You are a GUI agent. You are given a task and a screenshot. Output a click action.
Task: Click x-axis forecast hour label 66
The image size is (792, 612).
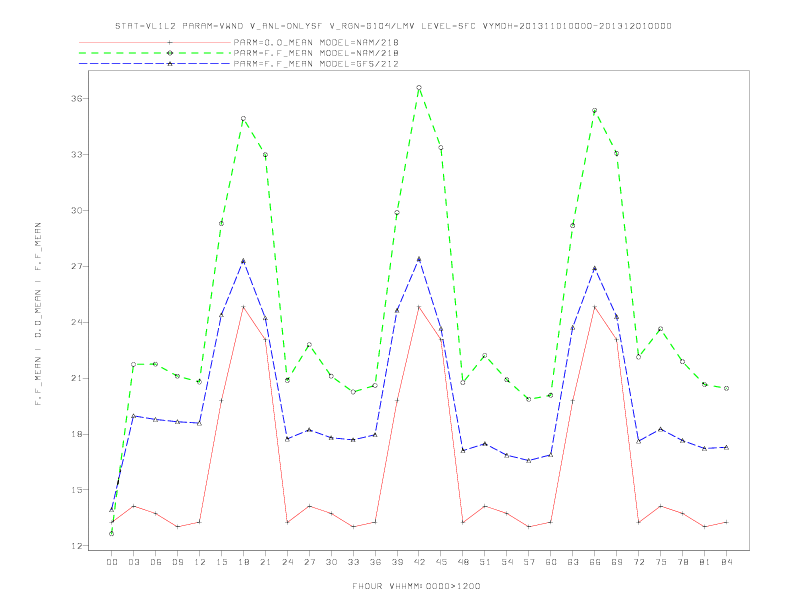tap(595, 562)
